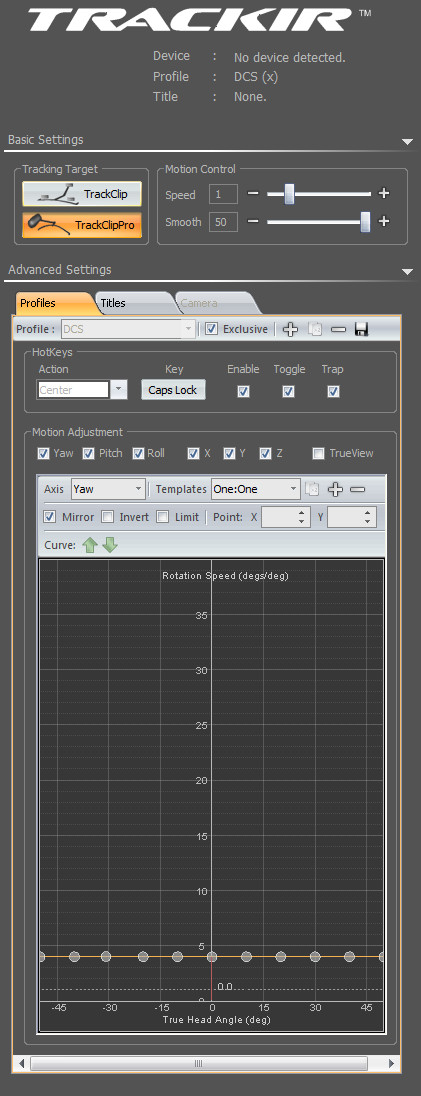421x1096 pixels.
Task: Lower curve with green down arrow
Action: [110, 545]
